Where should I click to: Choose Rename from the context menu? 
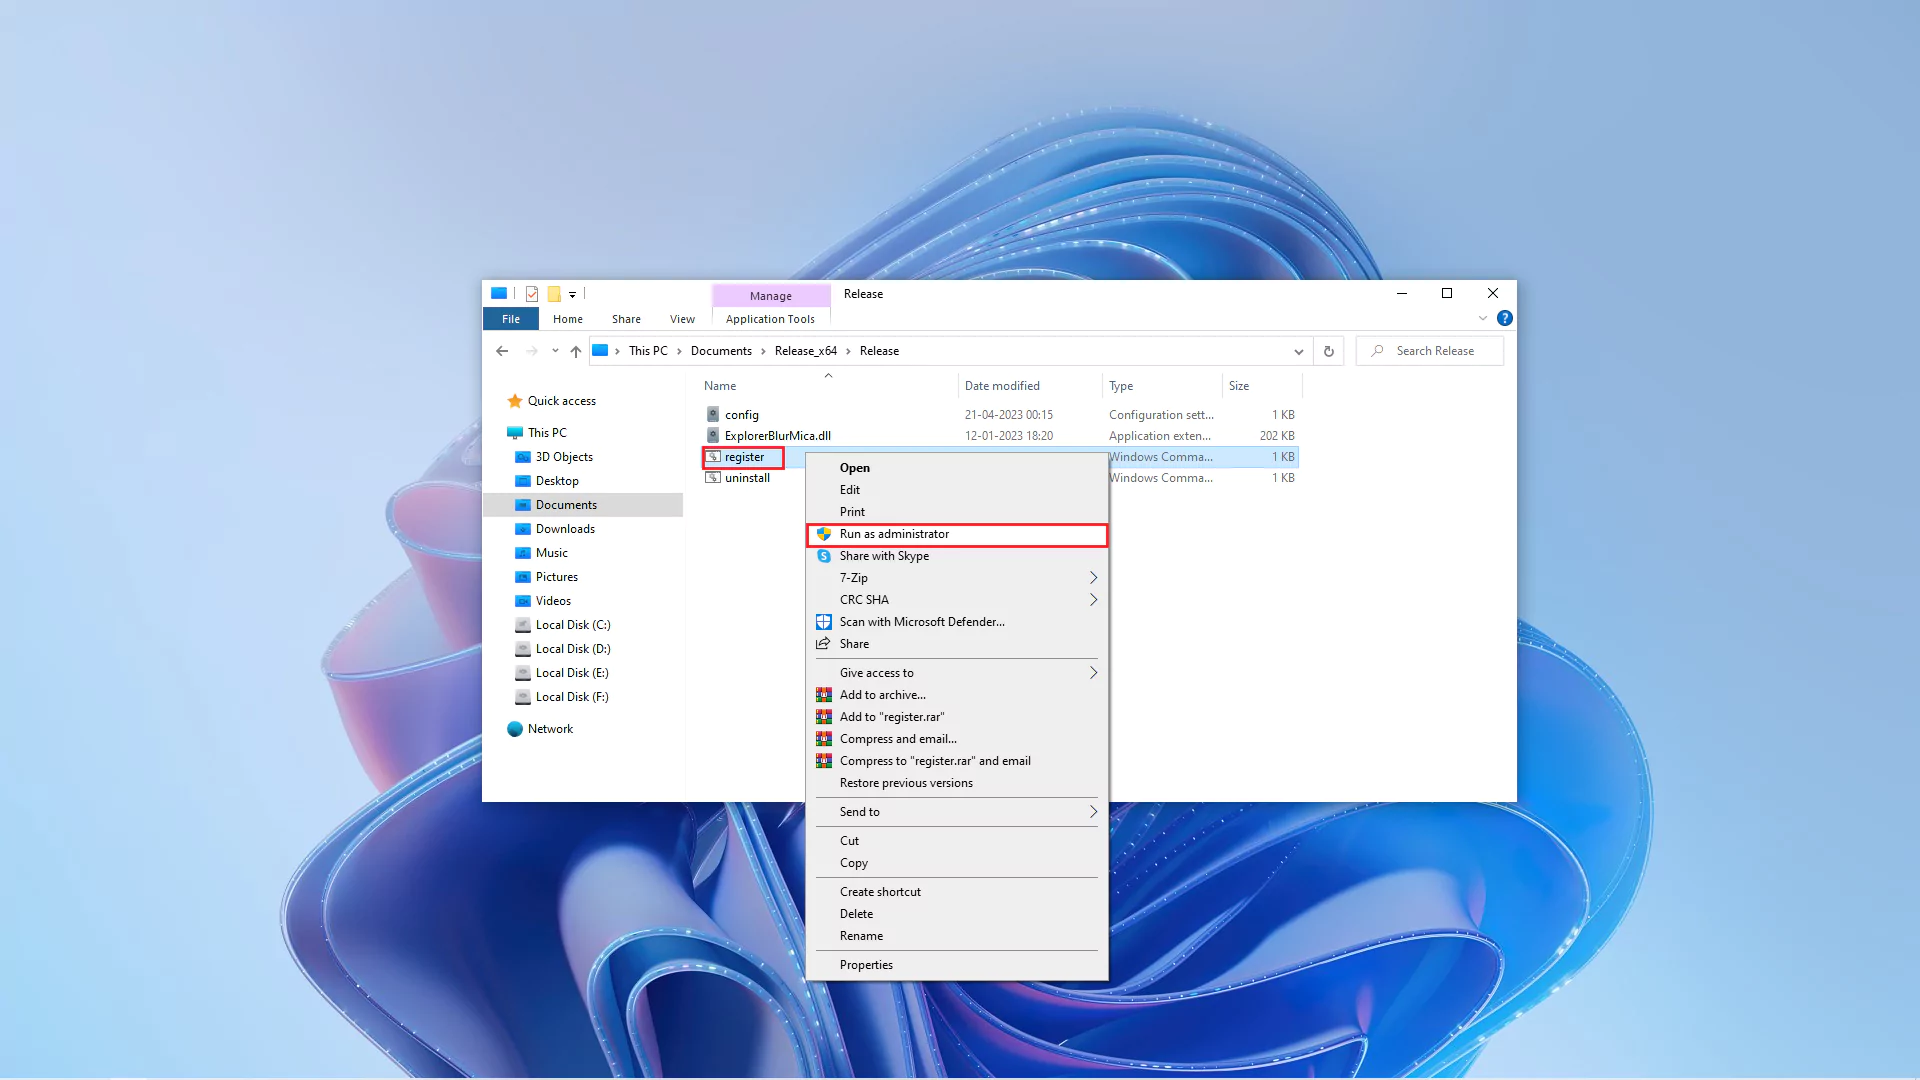pos(861,936)
